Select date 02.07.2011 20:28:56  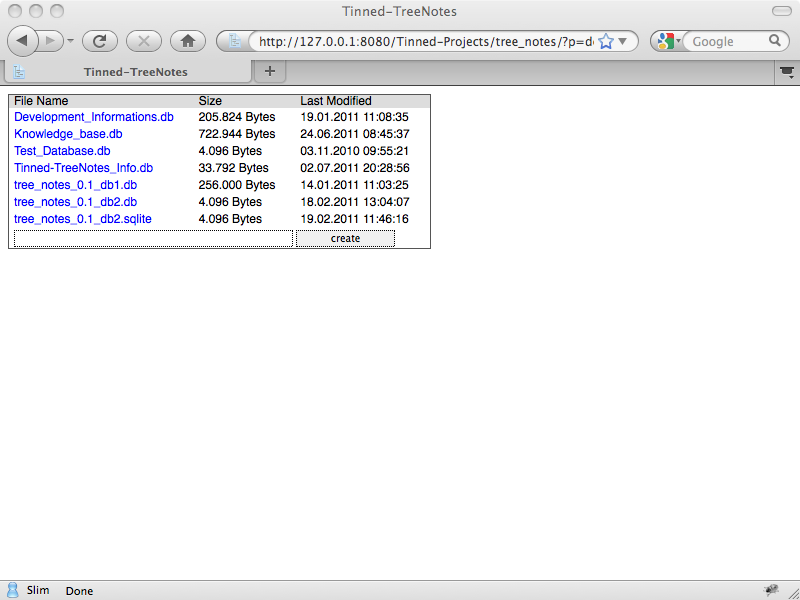pos(355,168)
